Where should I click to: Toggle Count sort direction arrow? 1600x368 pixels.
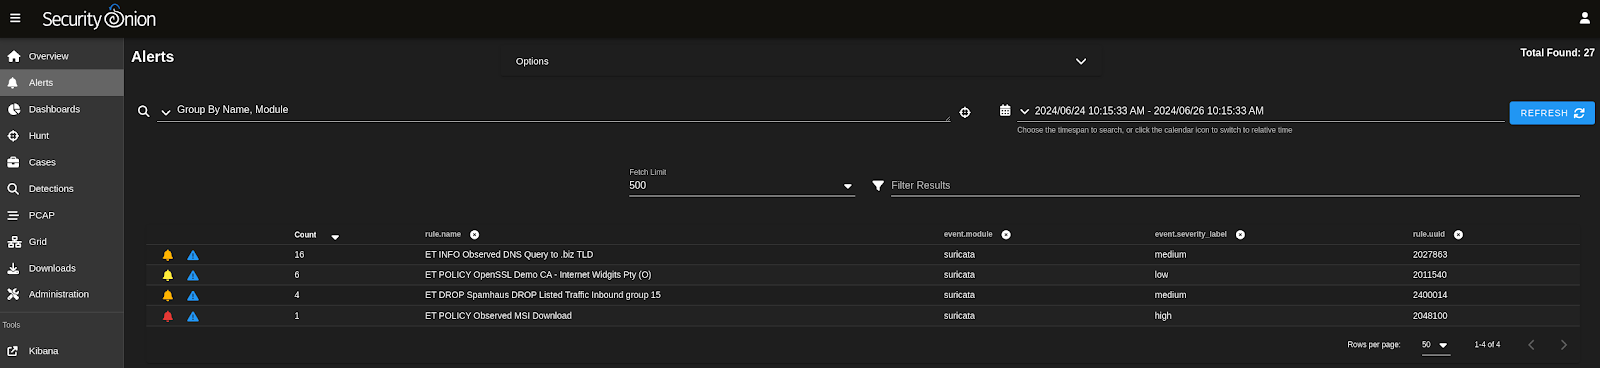(335, 237)
